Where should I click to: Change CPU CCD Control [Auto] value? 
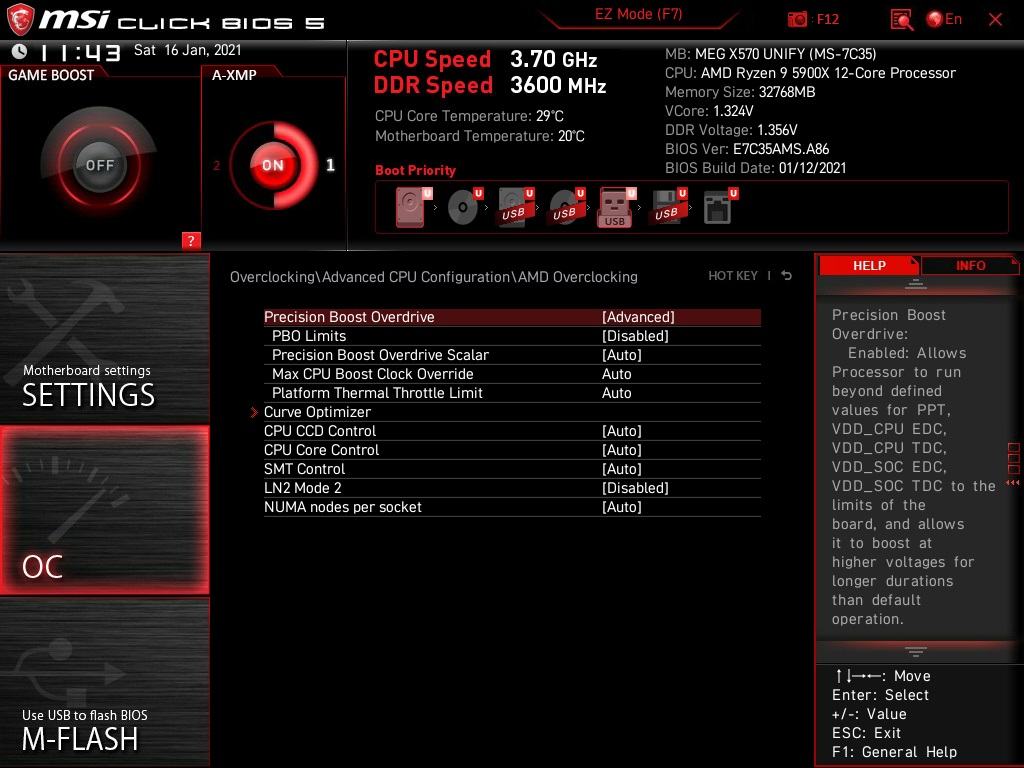tap(622, 430)
